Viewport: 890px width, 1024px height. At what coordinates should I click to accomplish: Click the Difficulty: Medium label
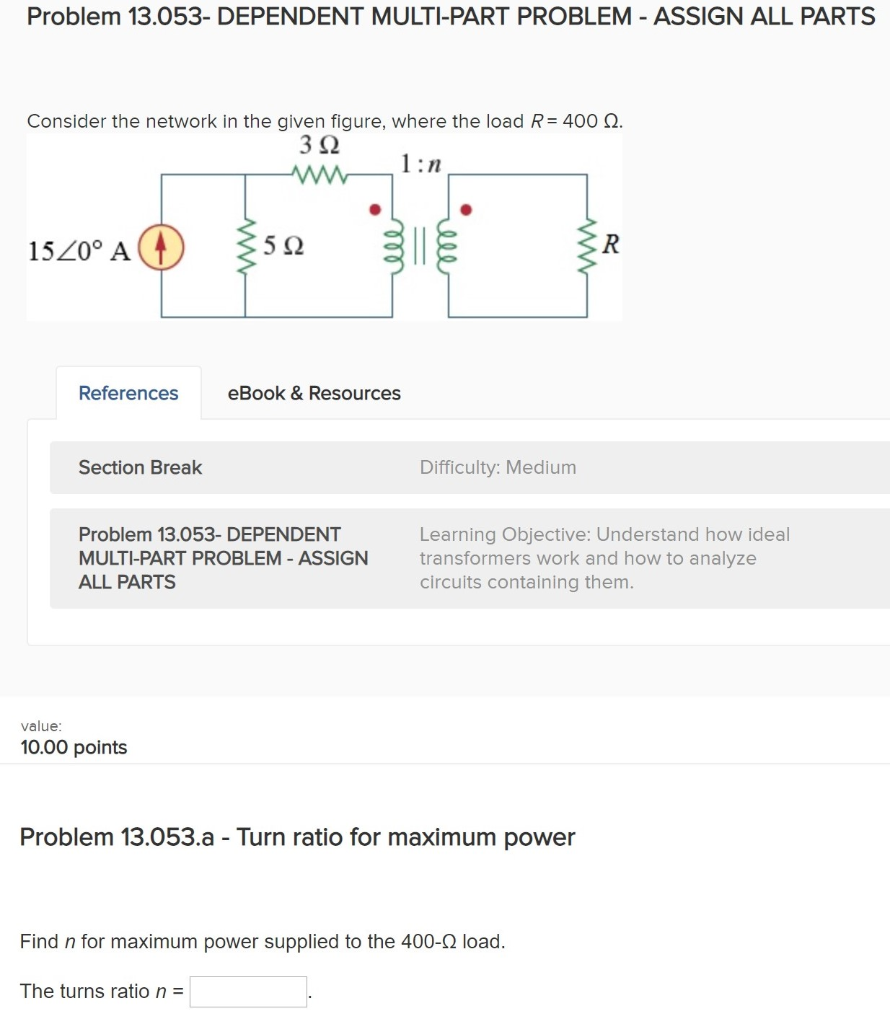tap(496, 467)
